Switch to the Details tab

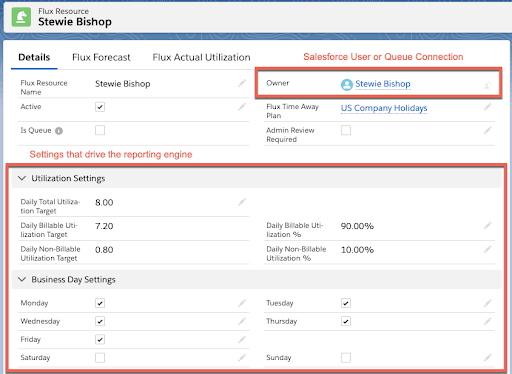point(34,57)
